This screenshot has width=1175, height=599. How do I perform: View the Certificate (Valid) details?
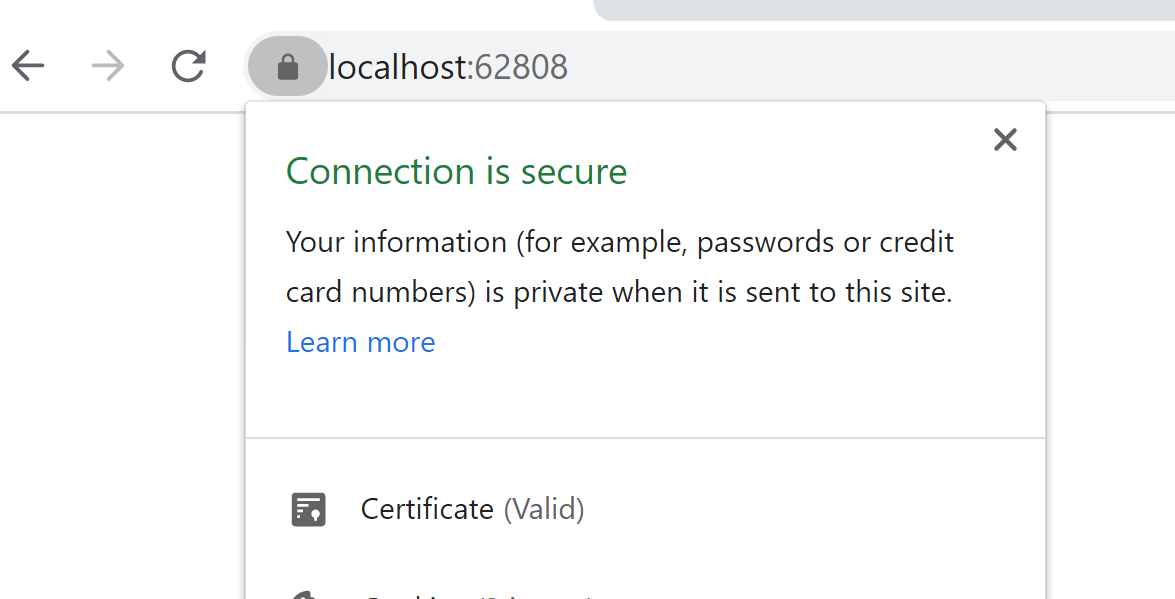472,508
